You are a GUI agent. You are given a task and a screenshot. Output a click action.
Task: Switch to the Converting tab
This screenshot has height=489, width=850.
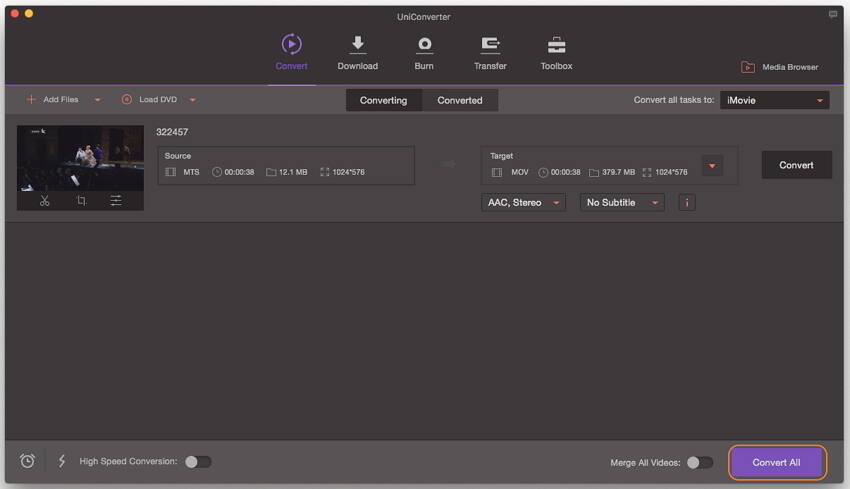(383, 100)
